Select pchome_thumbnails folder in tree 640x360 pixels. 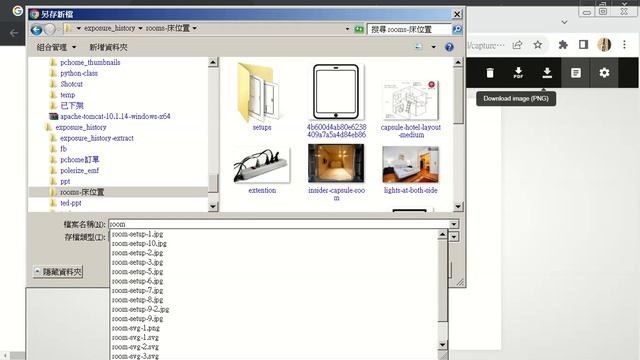(90, 62)
